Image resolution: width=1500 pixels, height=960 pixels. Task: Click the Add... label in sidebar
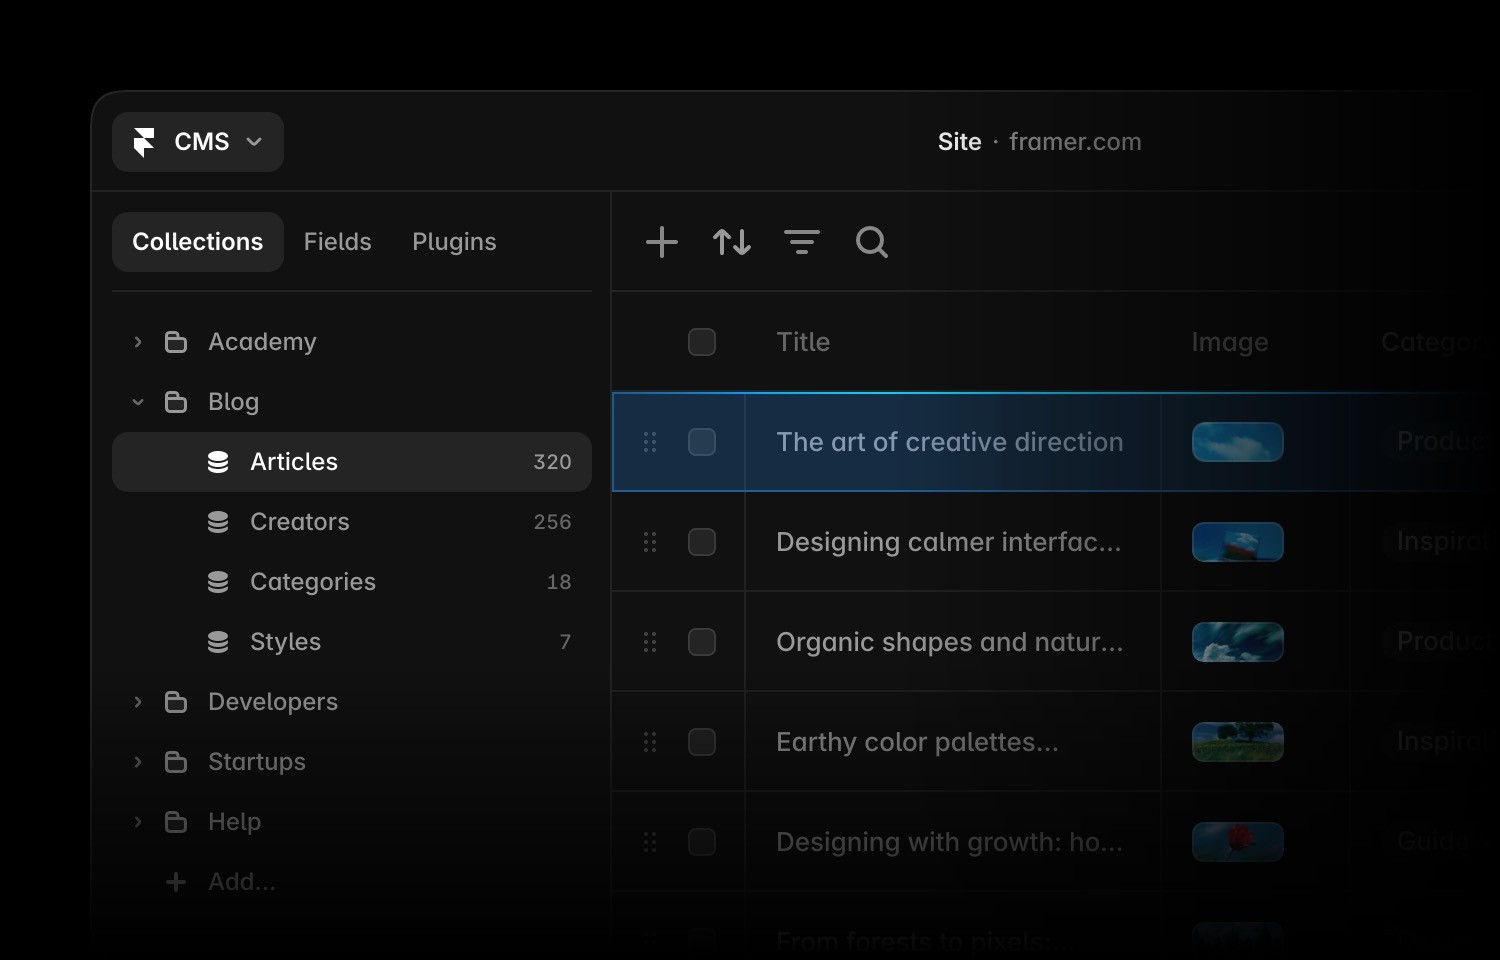242,882
